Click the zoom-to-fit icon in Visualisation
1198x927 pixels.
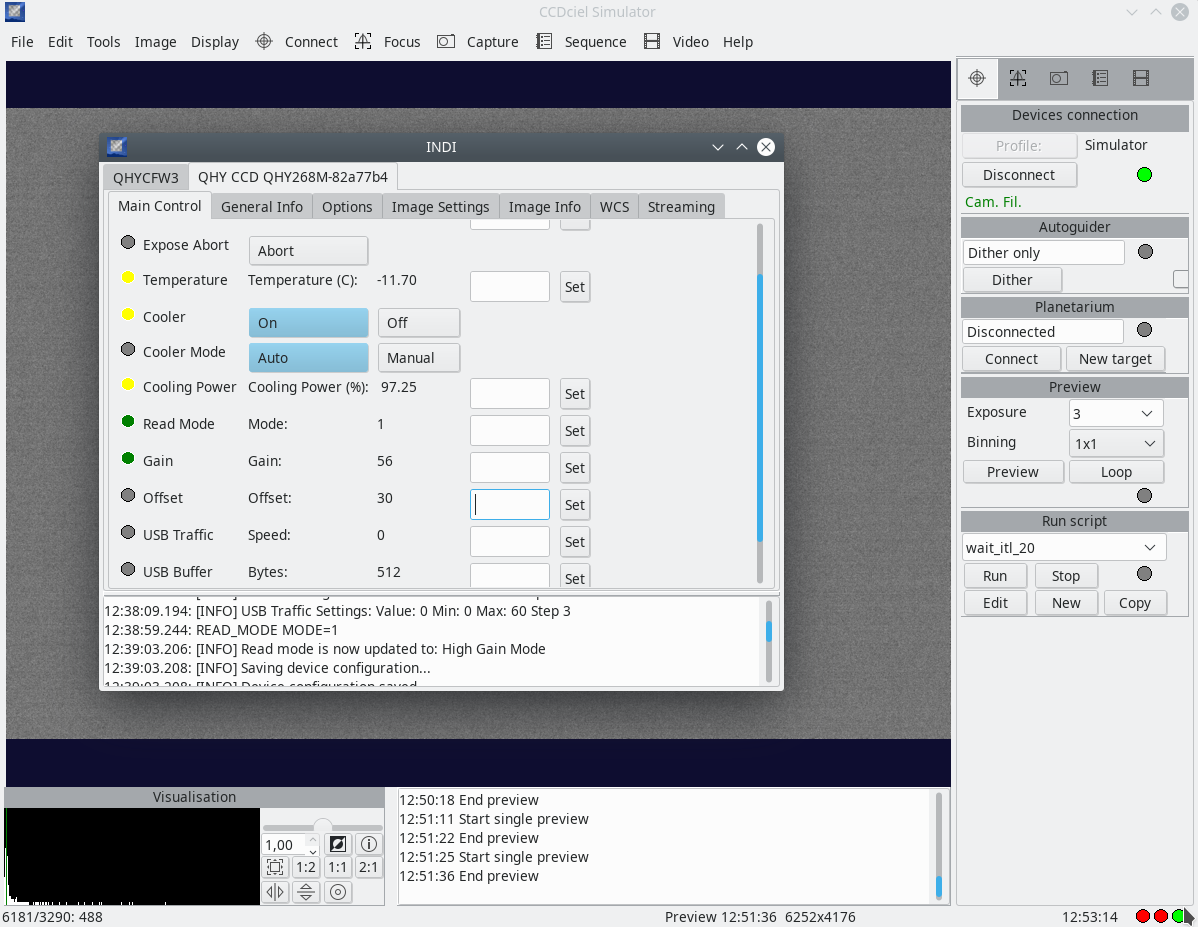point(275,867)
